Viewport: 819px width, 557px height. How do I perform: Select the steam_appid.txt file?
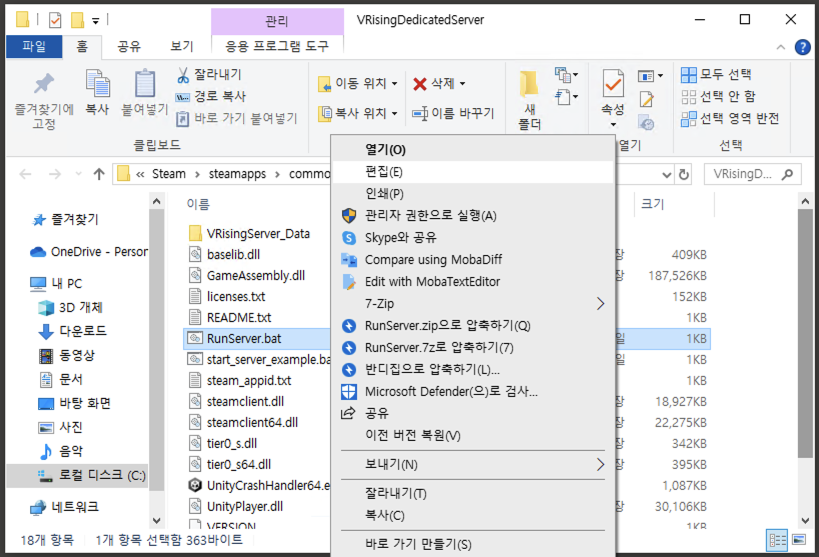tap(240, 380)
